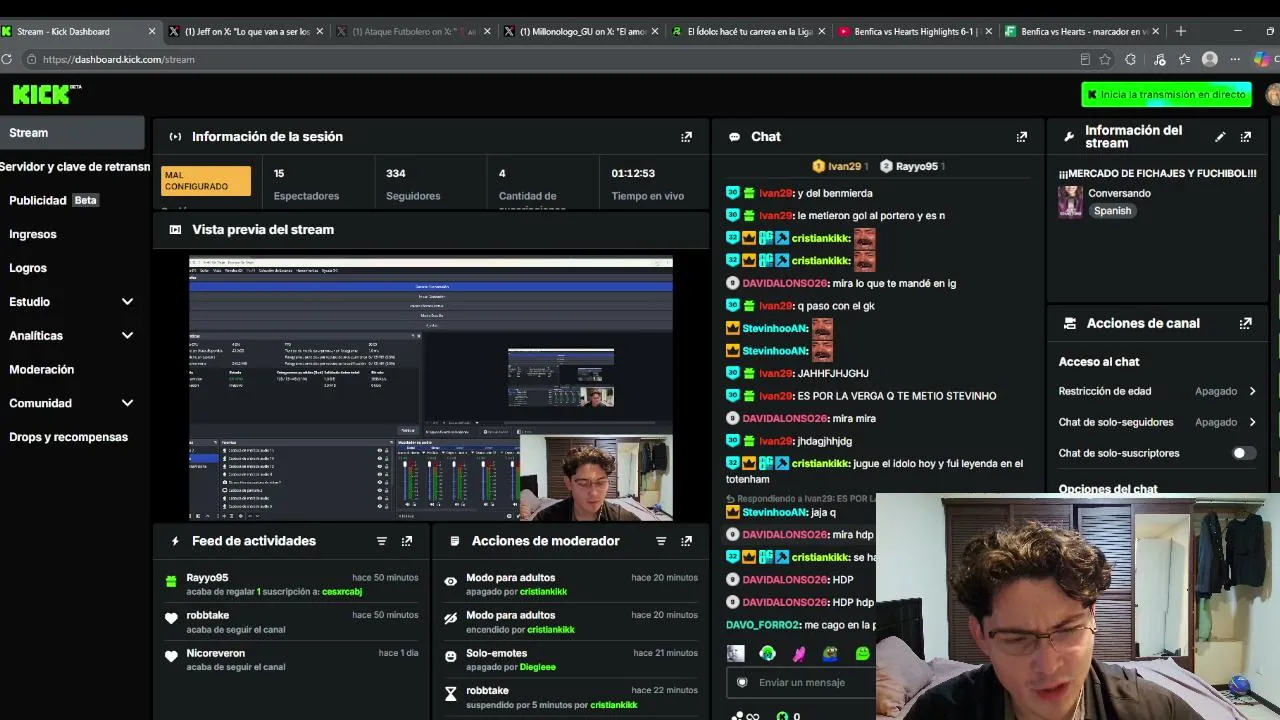Click the streamer avatar in Información del stream
The image size is (1280, 720).
(1070, 201)
